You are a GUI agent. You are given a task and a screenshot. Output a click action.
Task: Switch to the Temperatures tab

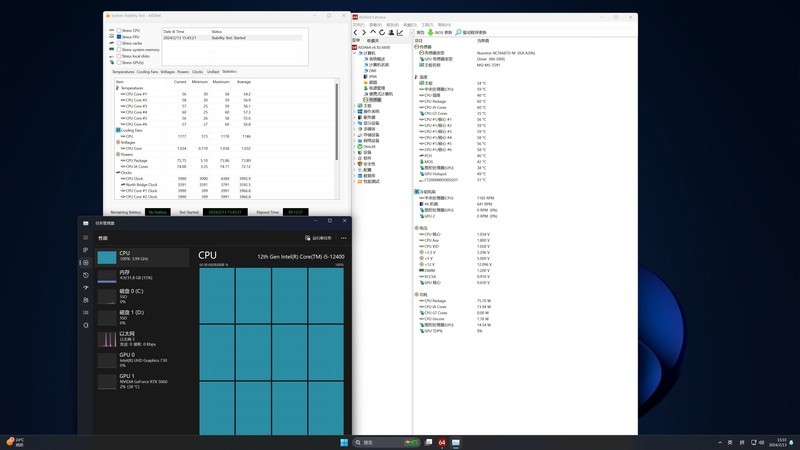[x=122, y=72]
